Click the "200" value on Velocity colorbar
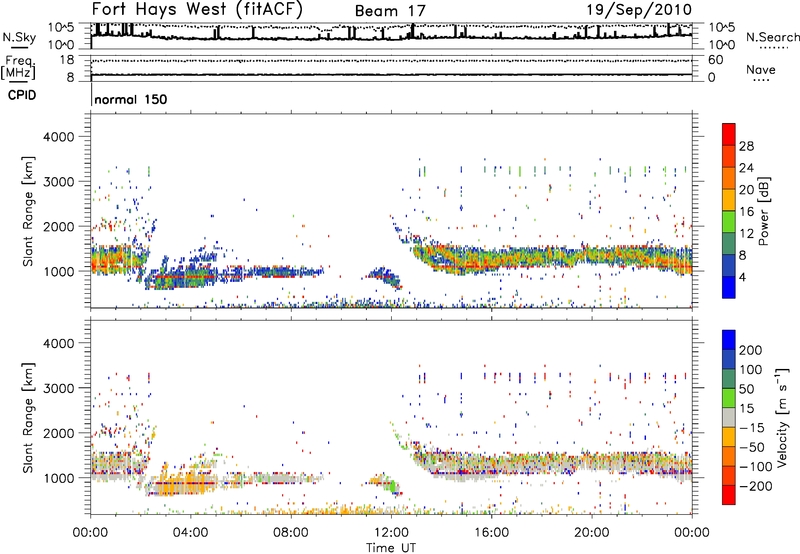Image resolution: width=800 pixels, height=554 pixels. click(751, 350)
